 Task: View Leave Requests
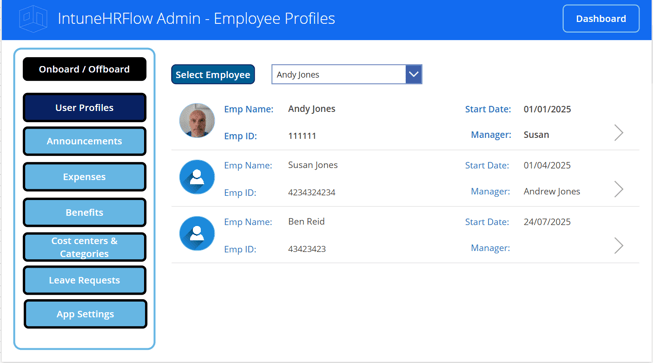85,280
